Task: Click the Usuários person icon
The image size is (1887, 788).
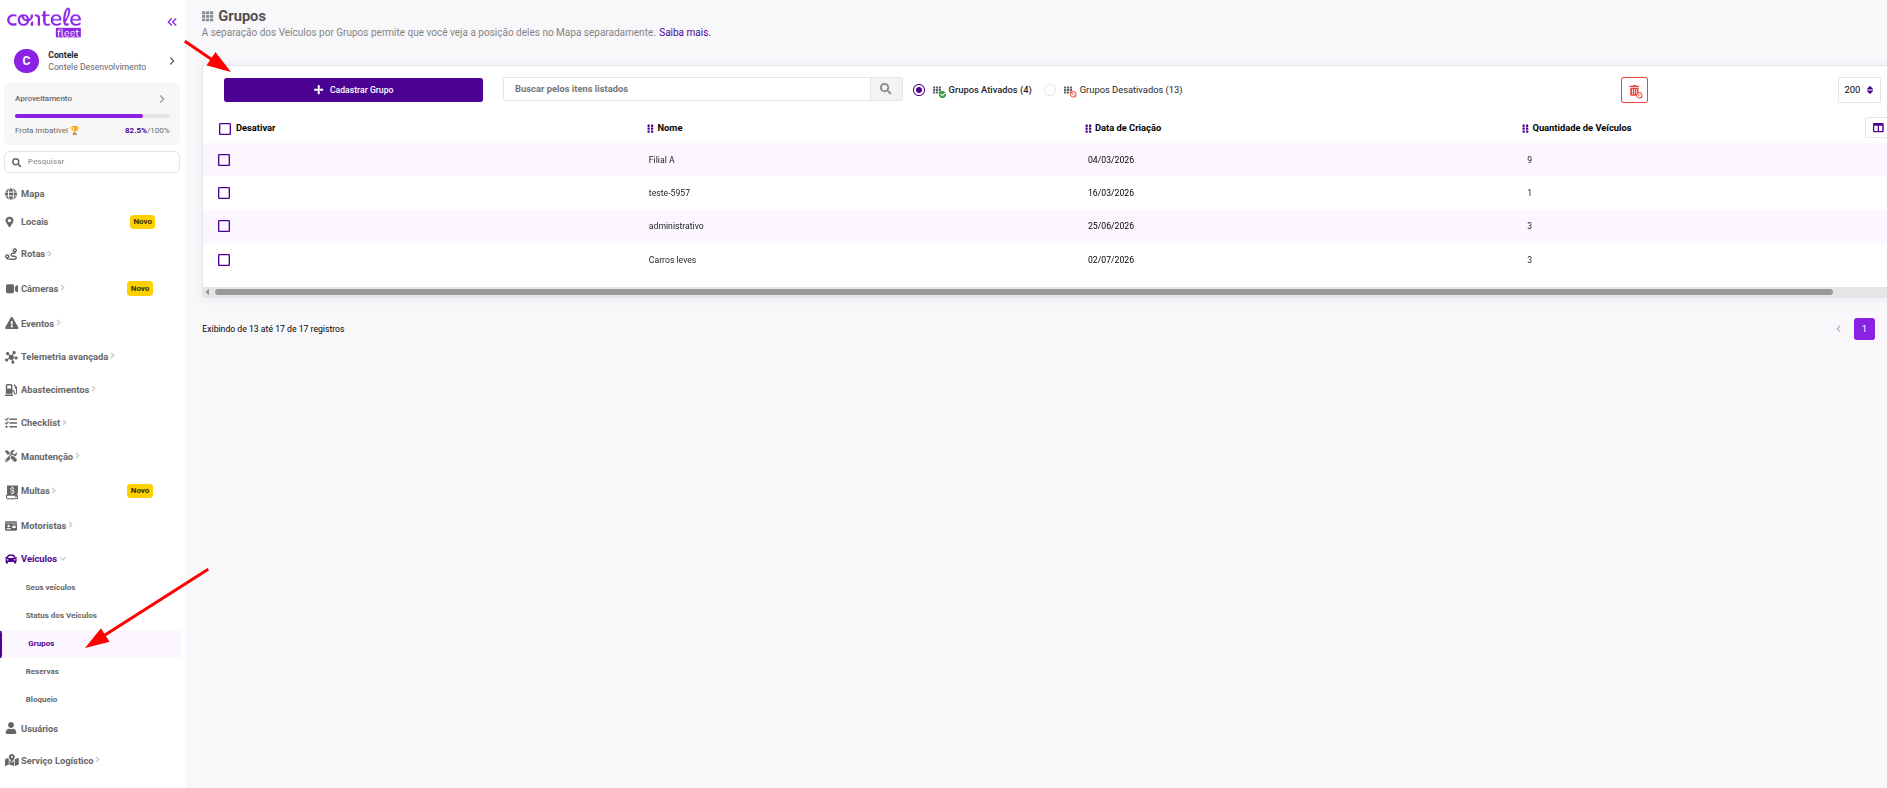Action: coord(11,729)
